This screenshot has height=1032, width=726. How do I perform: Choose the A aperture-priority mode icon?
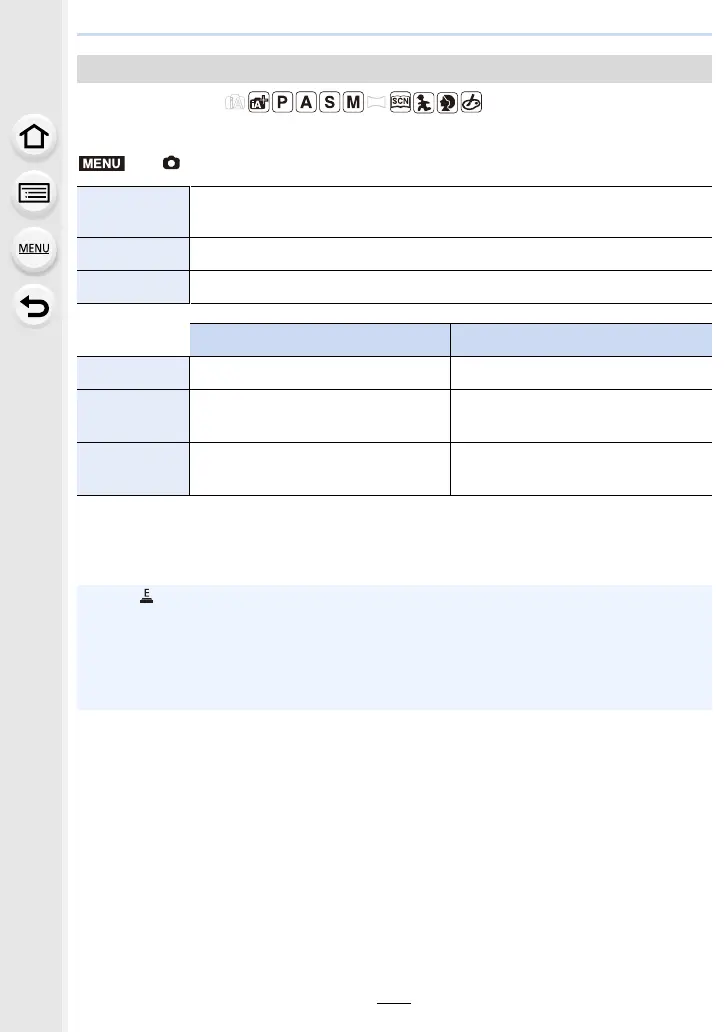[x=306, y=102]
